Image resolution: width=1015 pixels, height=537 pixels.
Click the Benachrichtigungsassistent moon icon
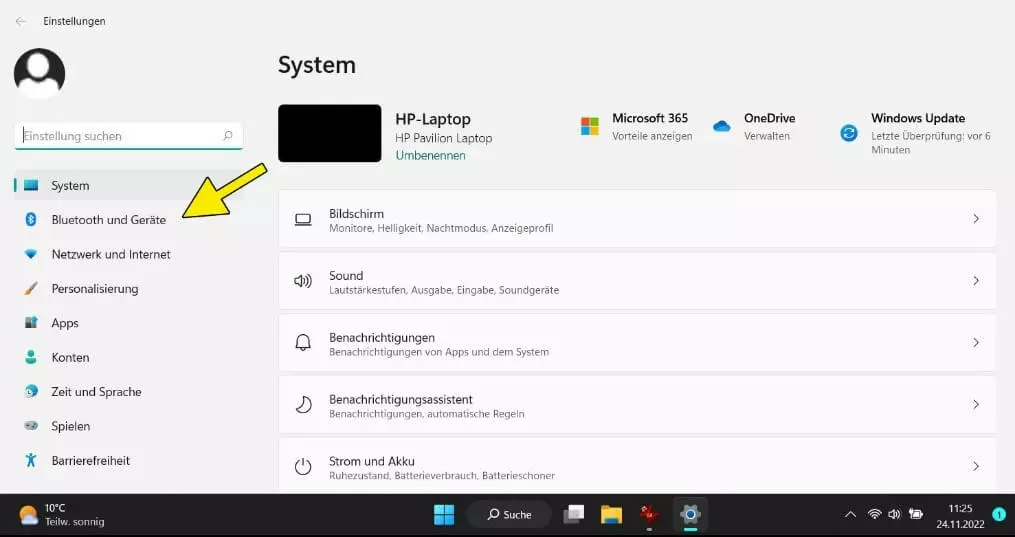[303, 405]
